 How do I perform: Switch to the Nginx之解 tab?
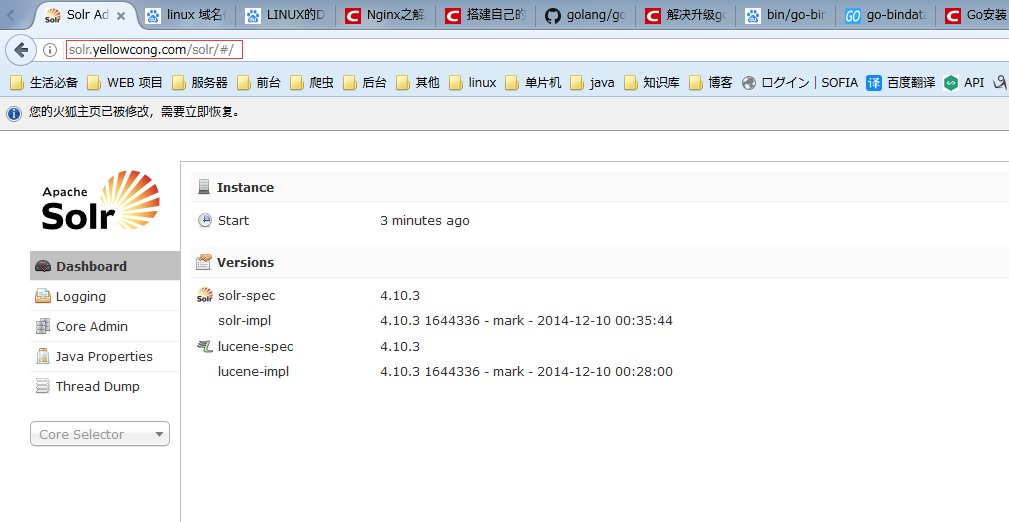click(385, 15)
